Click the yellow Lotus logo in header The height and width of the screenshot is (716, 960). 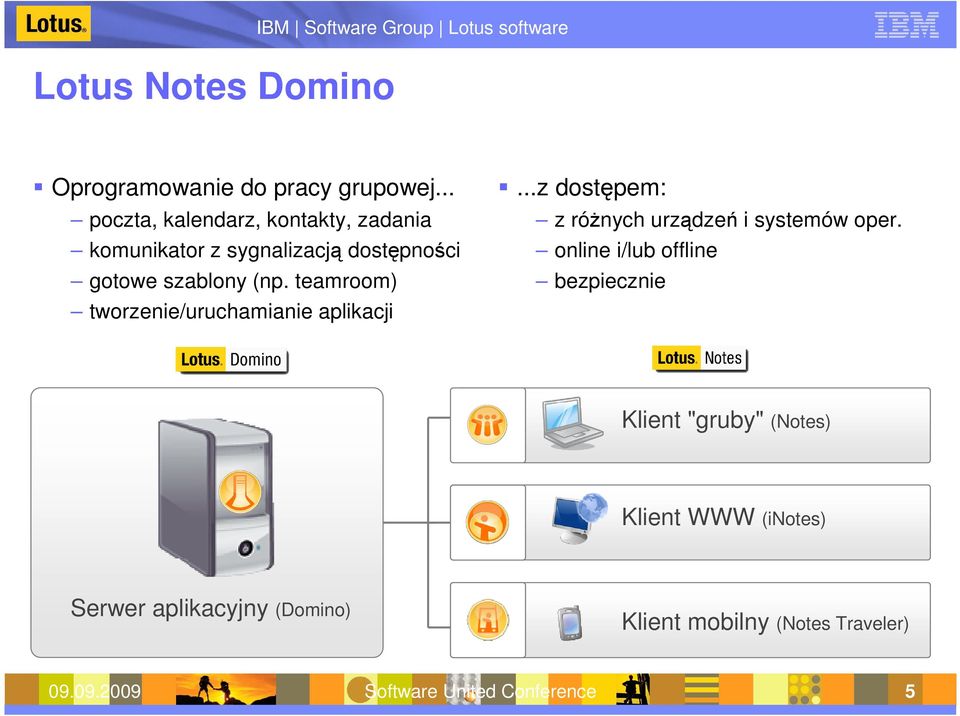(53, 24)
